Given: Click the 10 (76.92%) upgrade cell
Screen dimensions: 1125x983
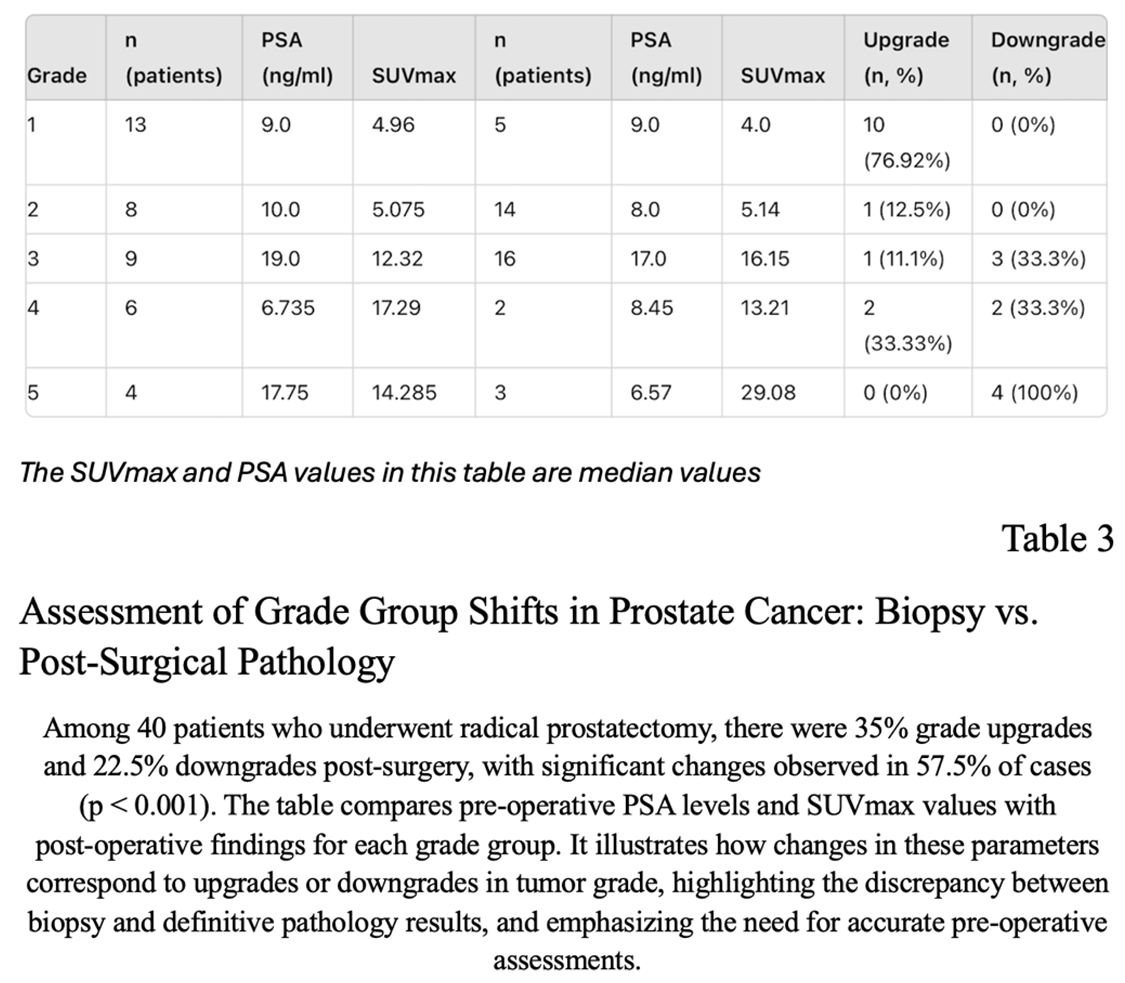Looking at the screenshot, I should tap(907, 142).
